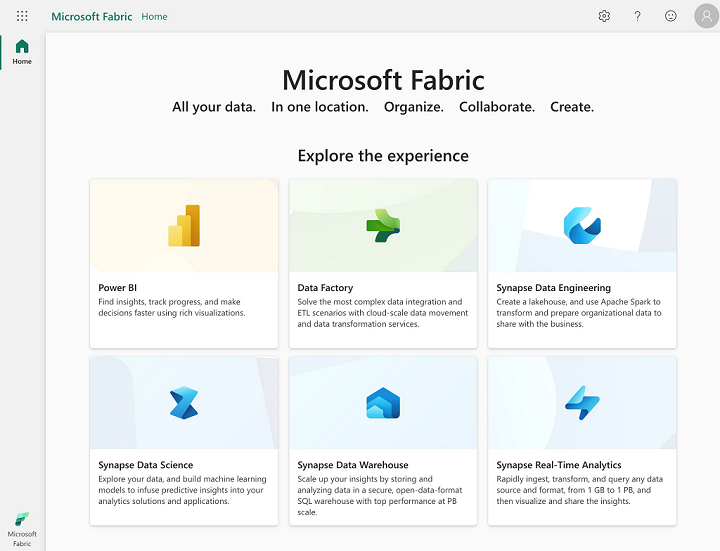Click the 'All your data.' tagline text
720x551 pixels.
214,107
